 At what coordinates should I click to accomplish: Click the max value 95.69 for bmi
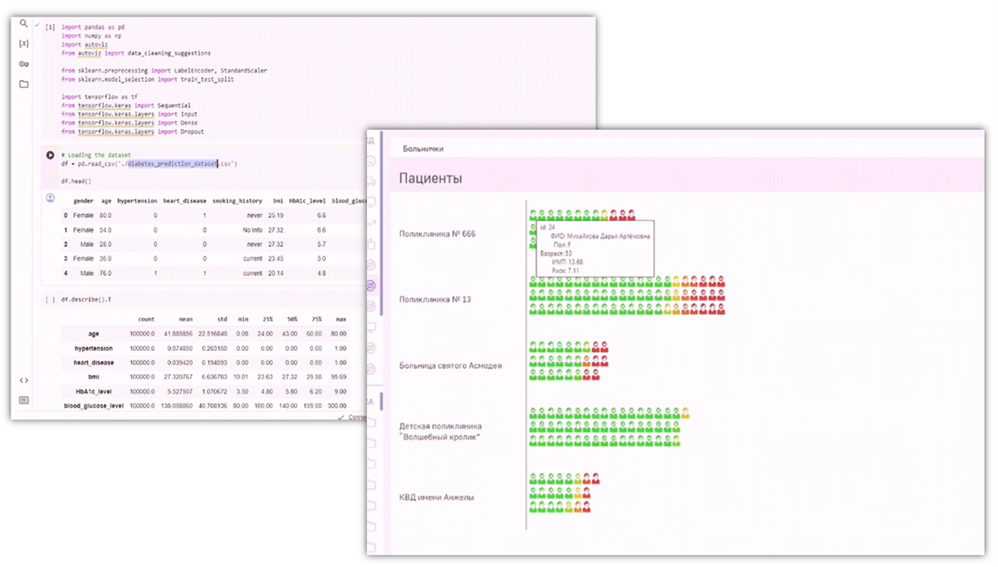(339, 377)
